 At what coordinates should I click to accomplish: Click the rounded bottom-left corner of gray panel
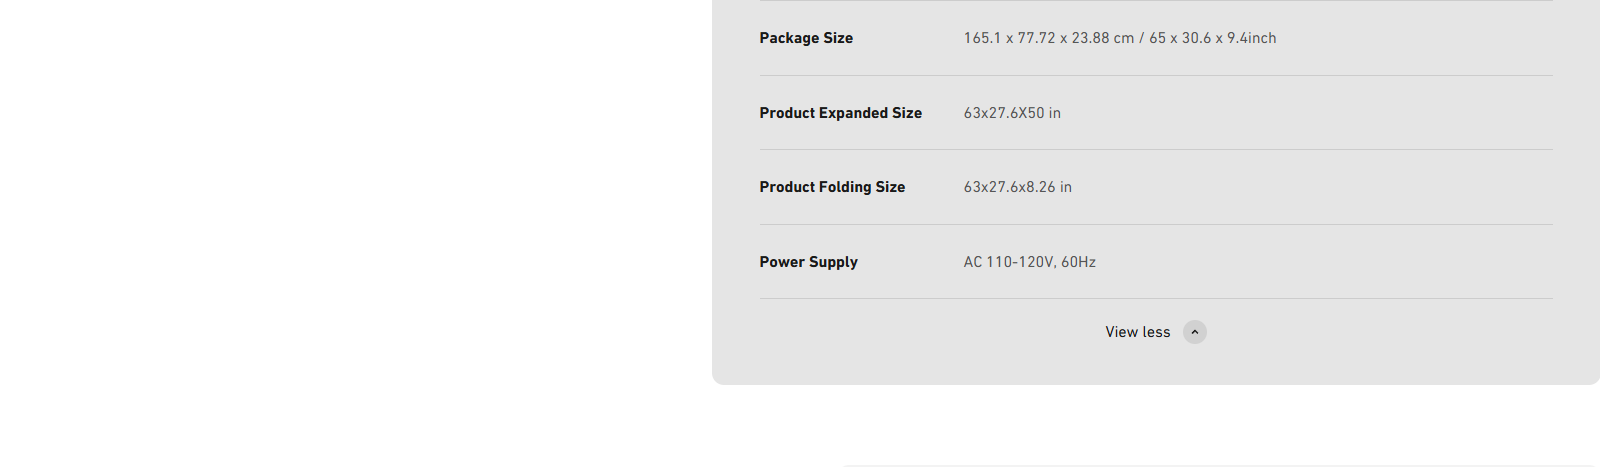click(x=718, y=378)
